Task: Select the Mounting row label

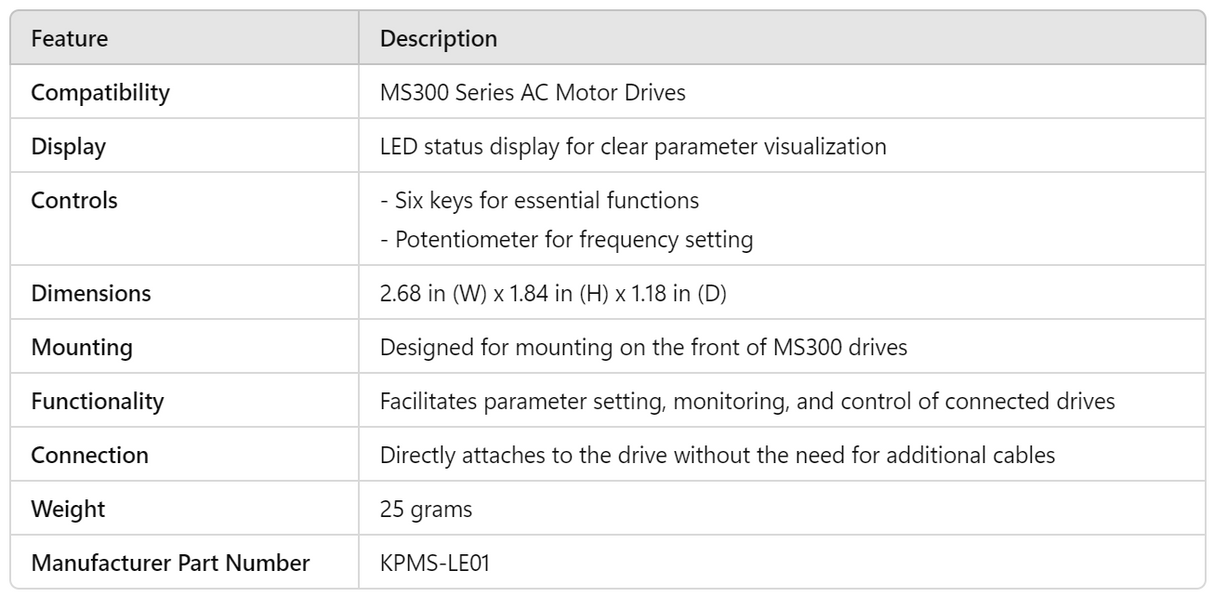Action: point(81,348)
